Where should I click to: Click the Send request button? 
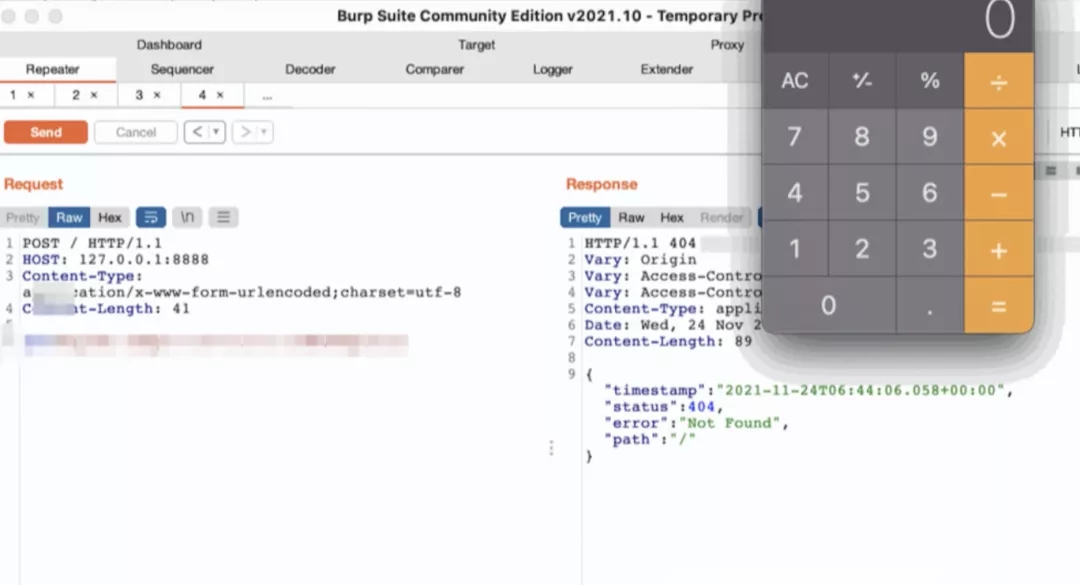[45, 132]
